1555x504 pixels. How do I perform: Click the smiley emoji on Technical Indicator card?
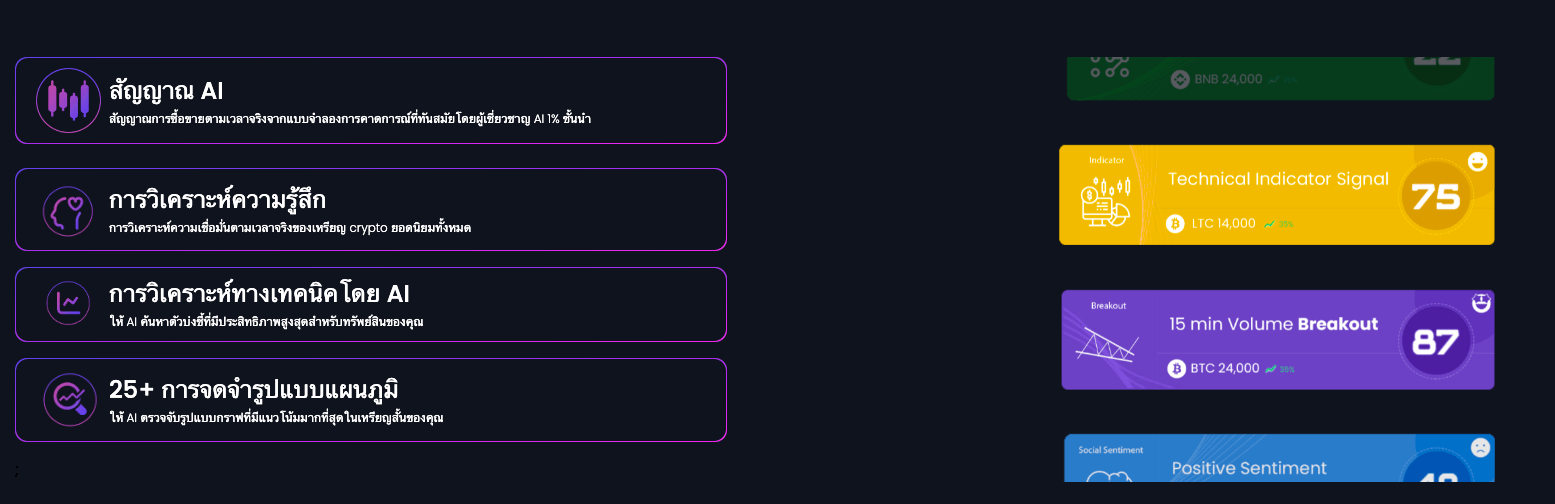[1477, 161]
